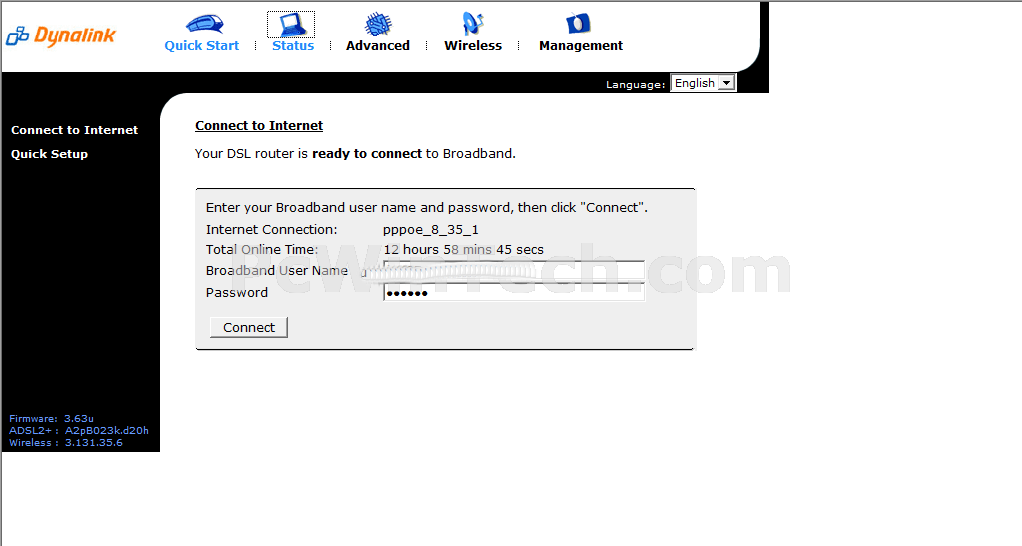Open the Management menu label
Screen dimensions: 1022x546
point(581,46)
